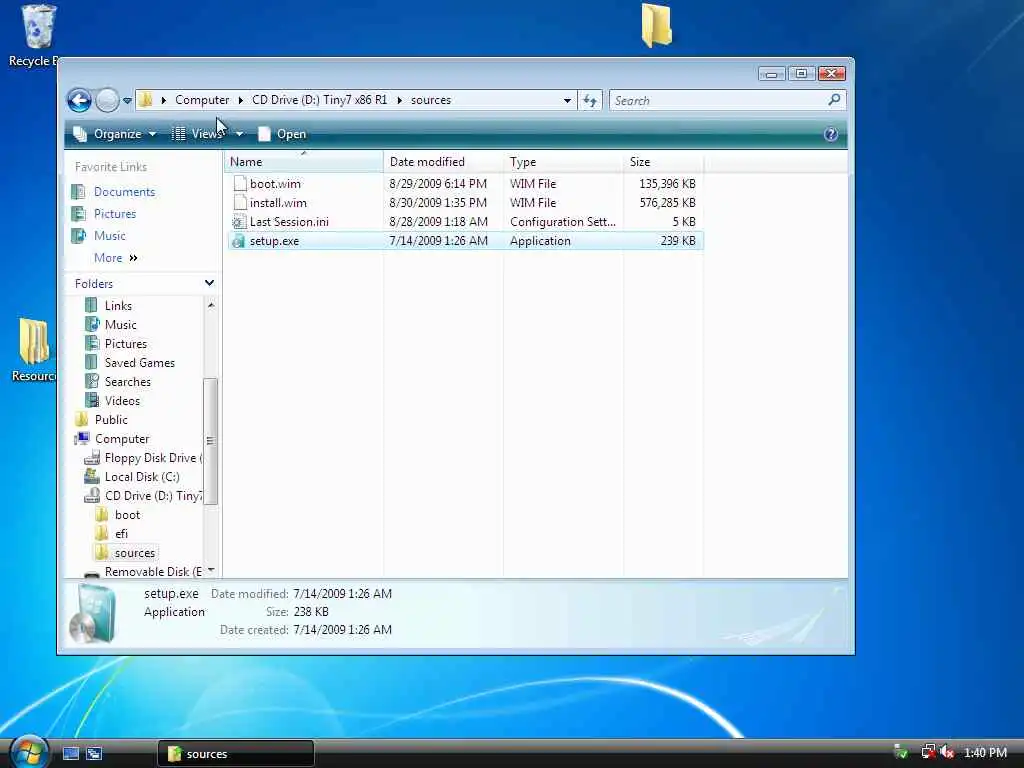
Task: Open boot folder in tree
Action: point(127,515)
